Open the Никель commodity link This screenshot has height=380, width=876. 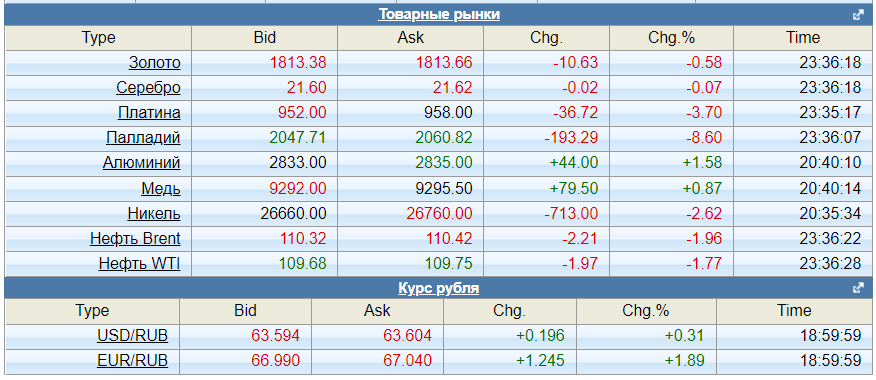click(x=154, y=213)
